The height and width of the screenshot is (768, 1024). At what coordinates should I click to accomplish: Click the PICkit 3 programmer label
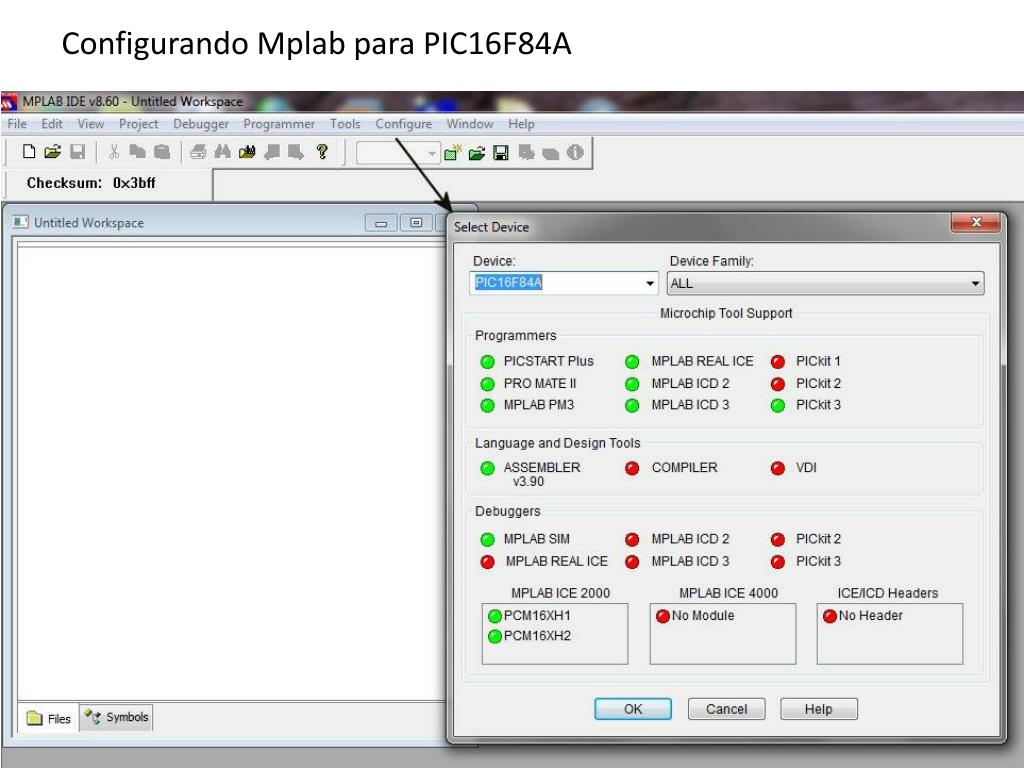pyautogui.click(x=818, y=405)
